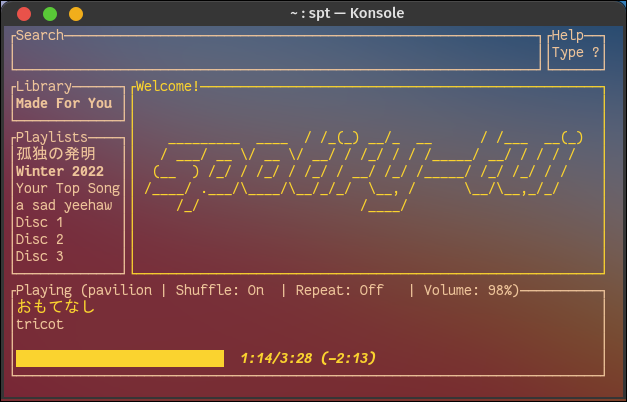Click the artist name 'tricot'
Screen dimensions: 627x402
coord(40,324)
